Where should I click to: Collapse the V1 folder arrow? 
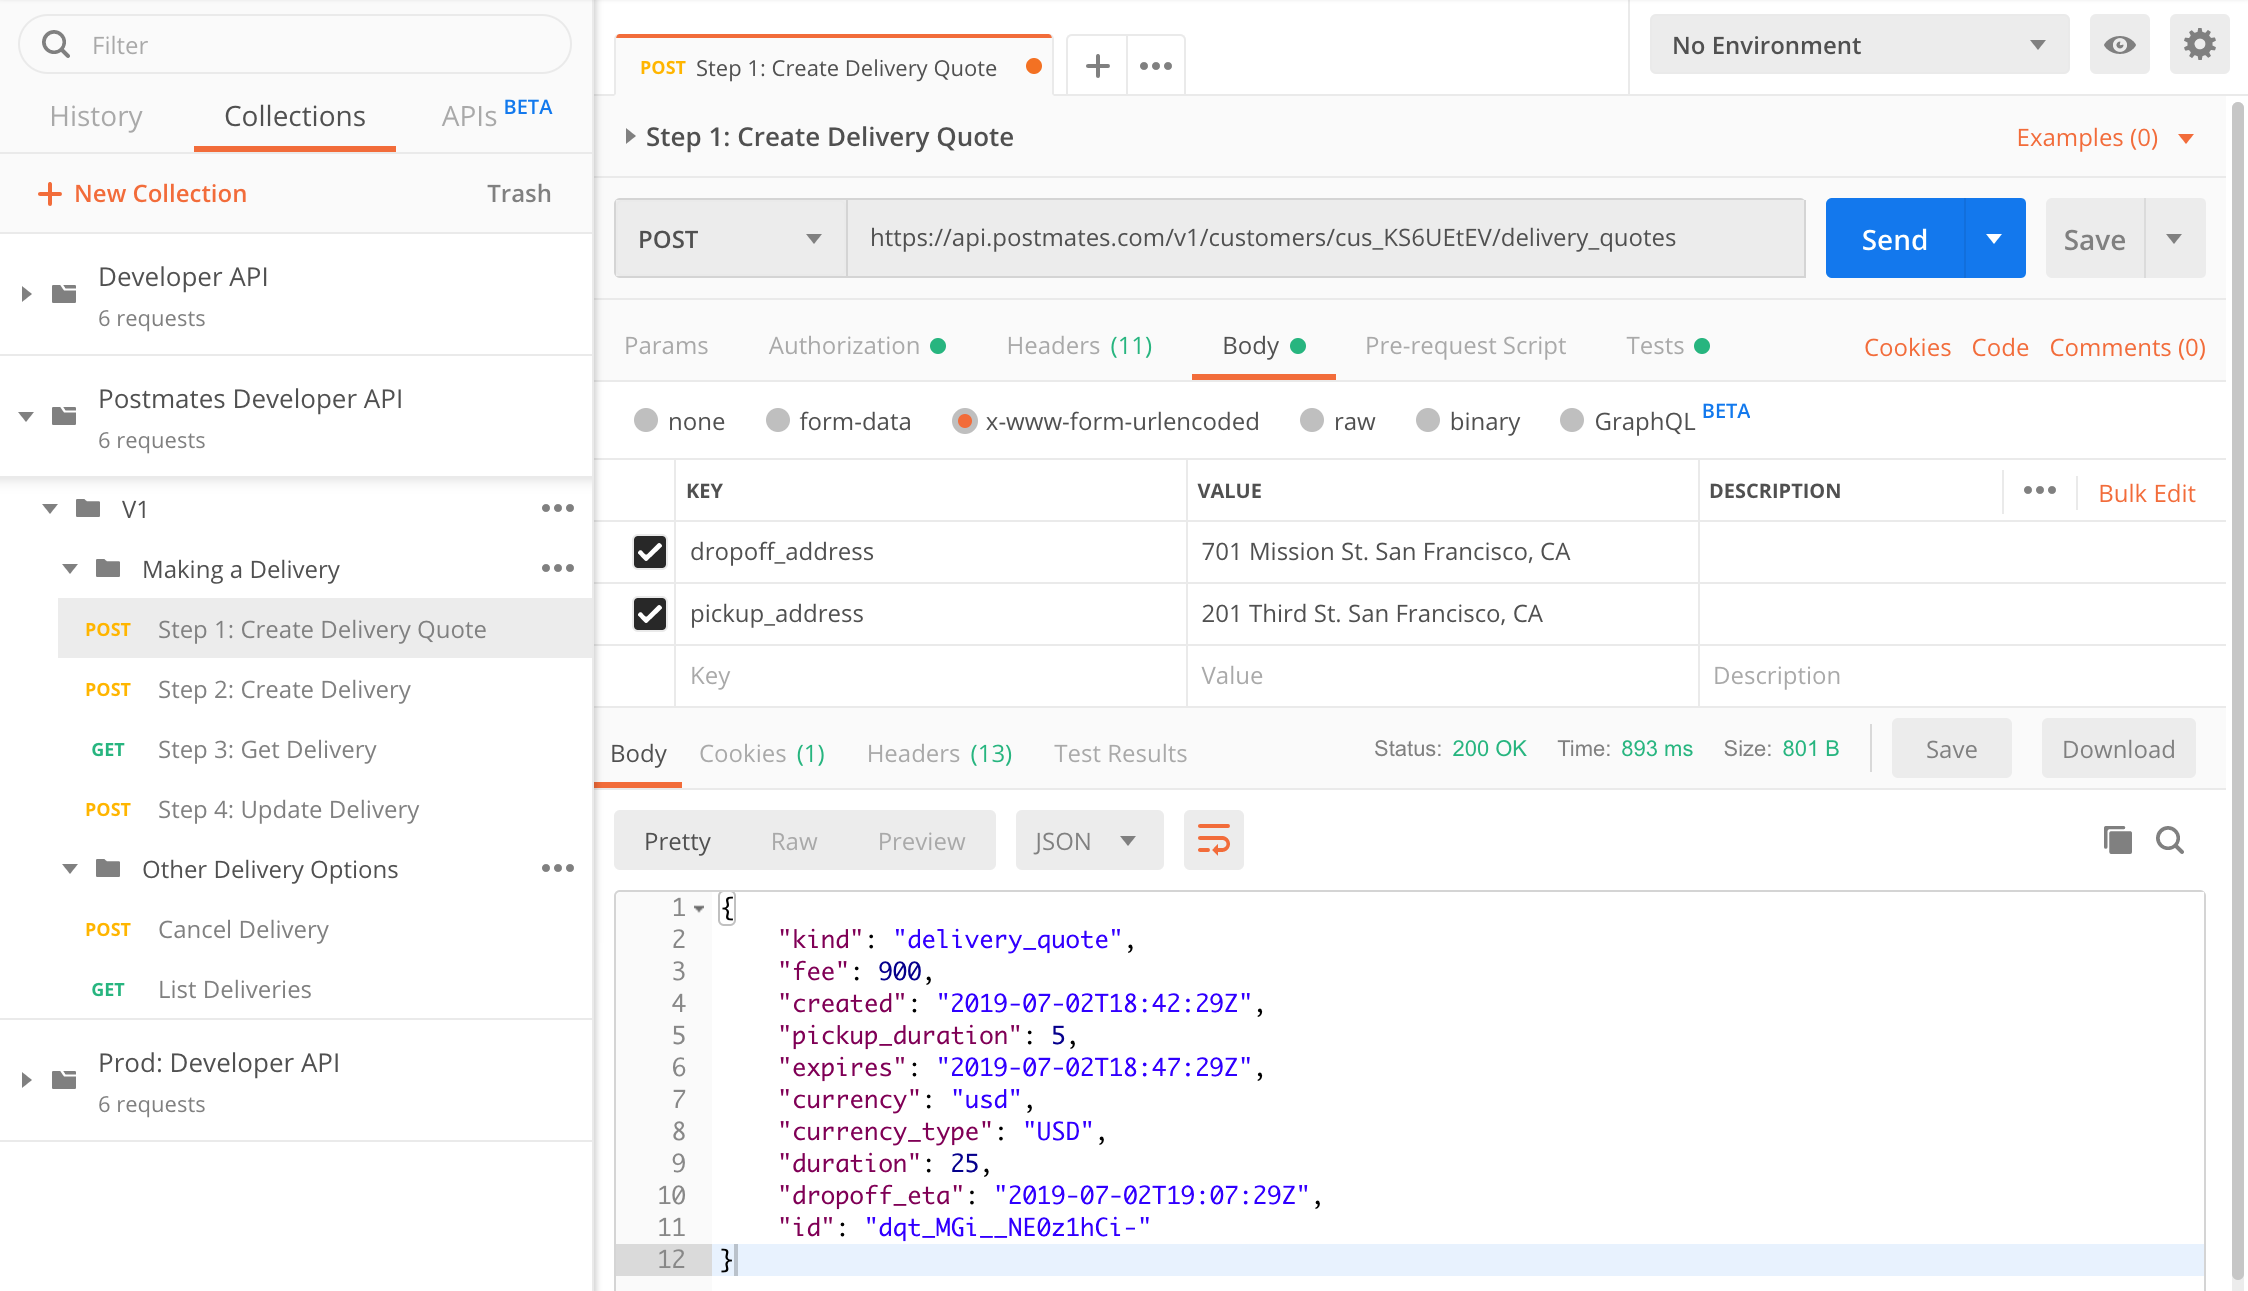50,508
